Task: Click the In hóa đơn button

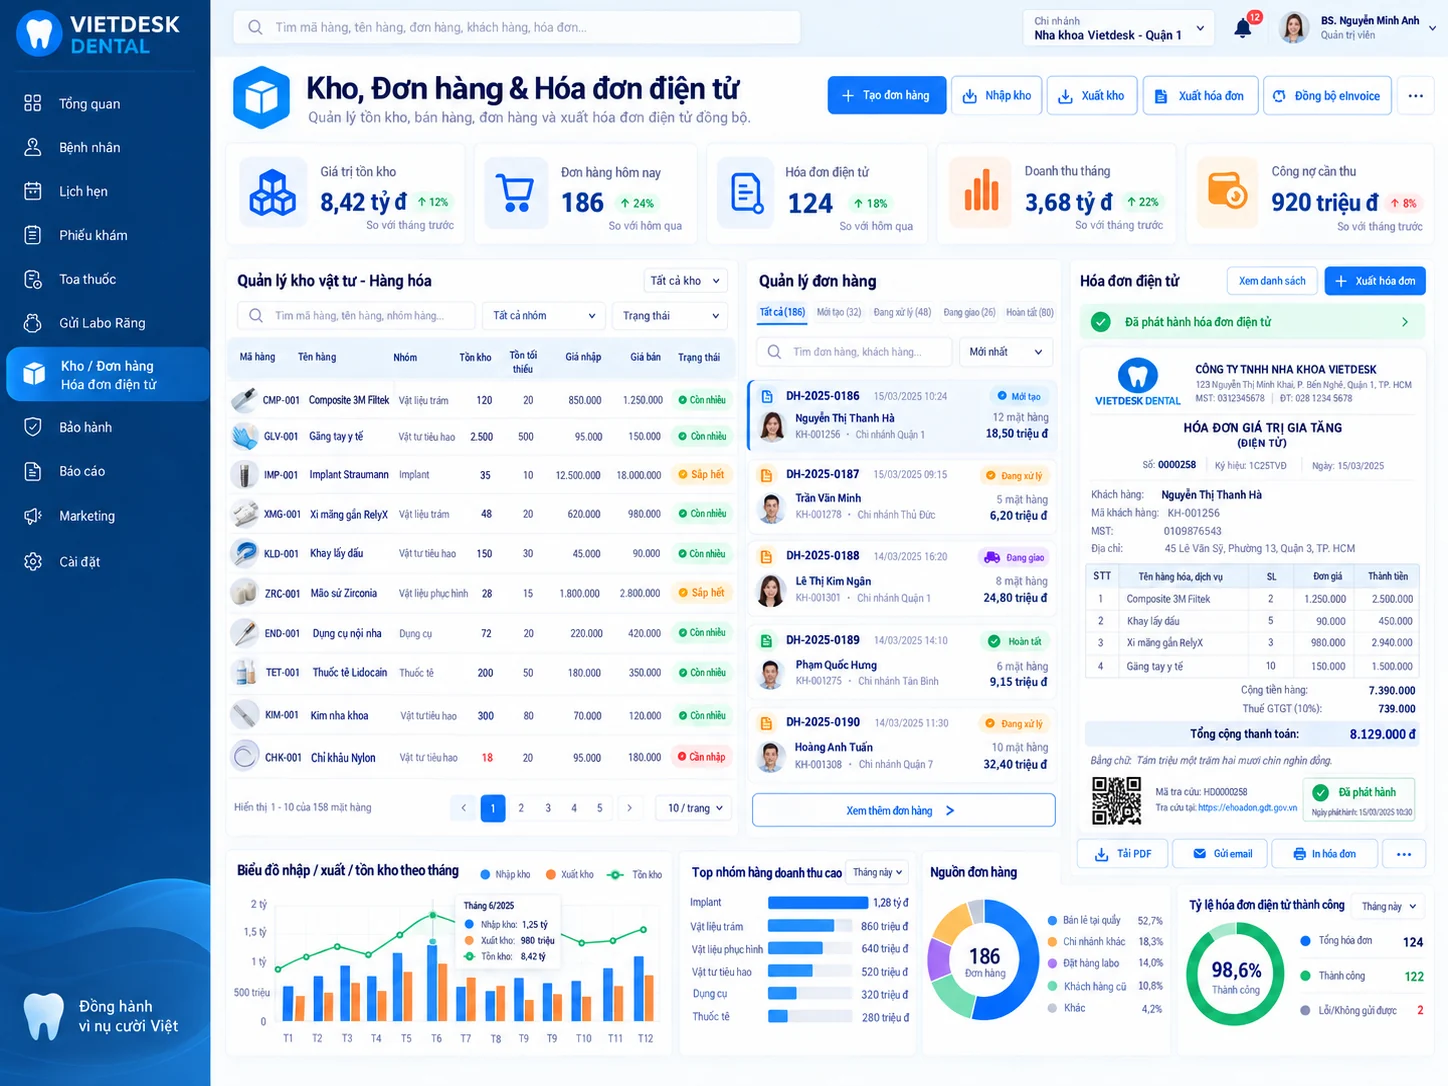Action: 1325,854
